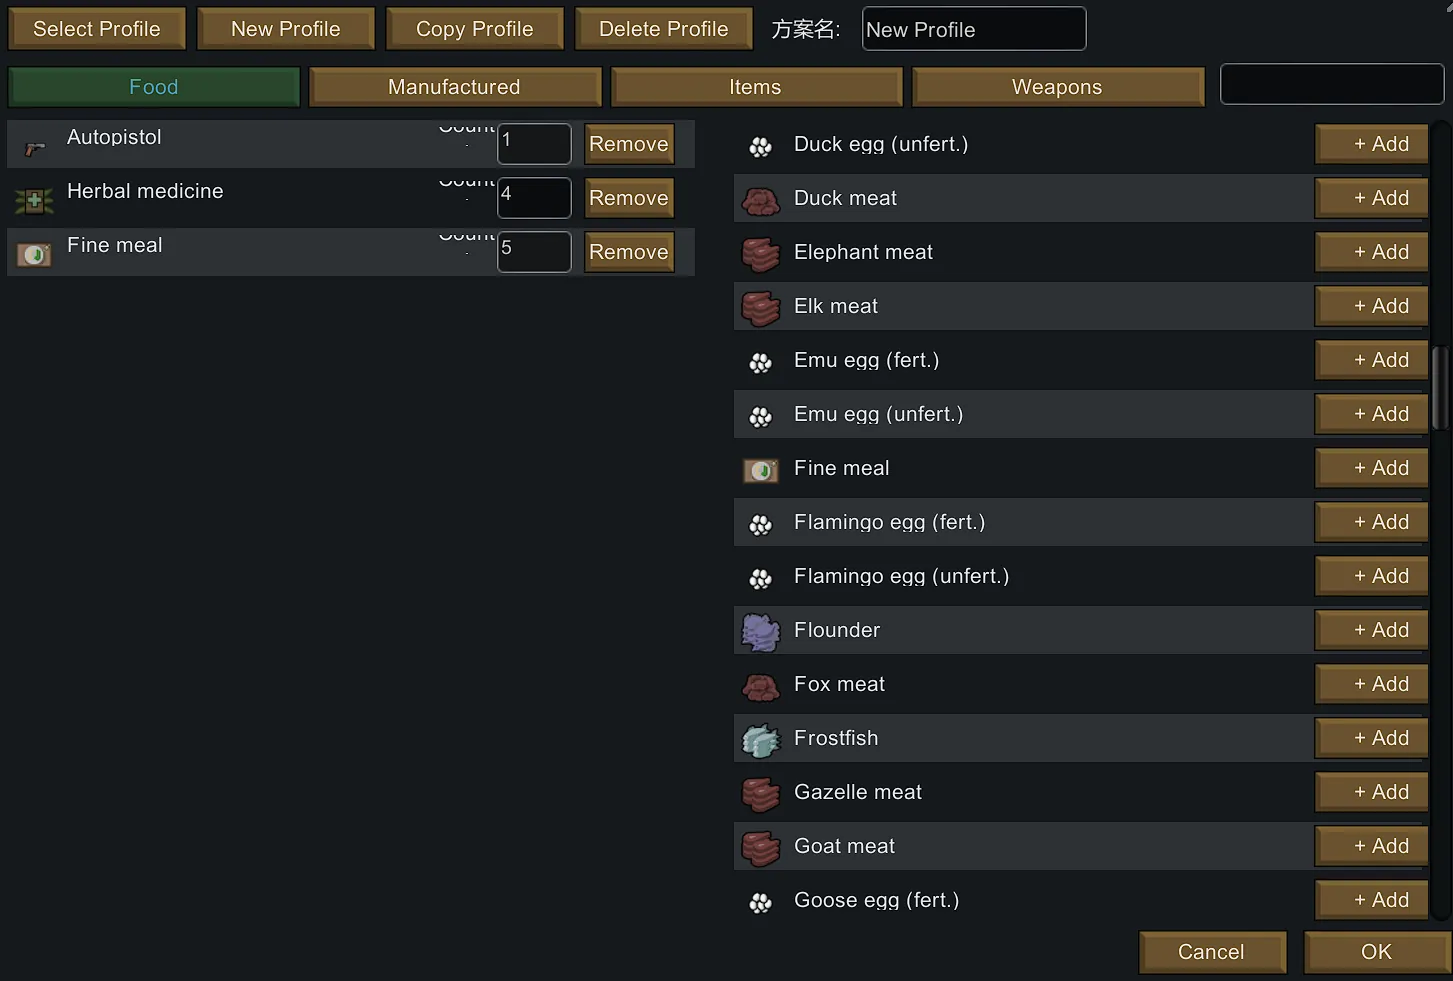Click the Autopistol icon in loadout list
1453x981 pixels.
(35, 149)
